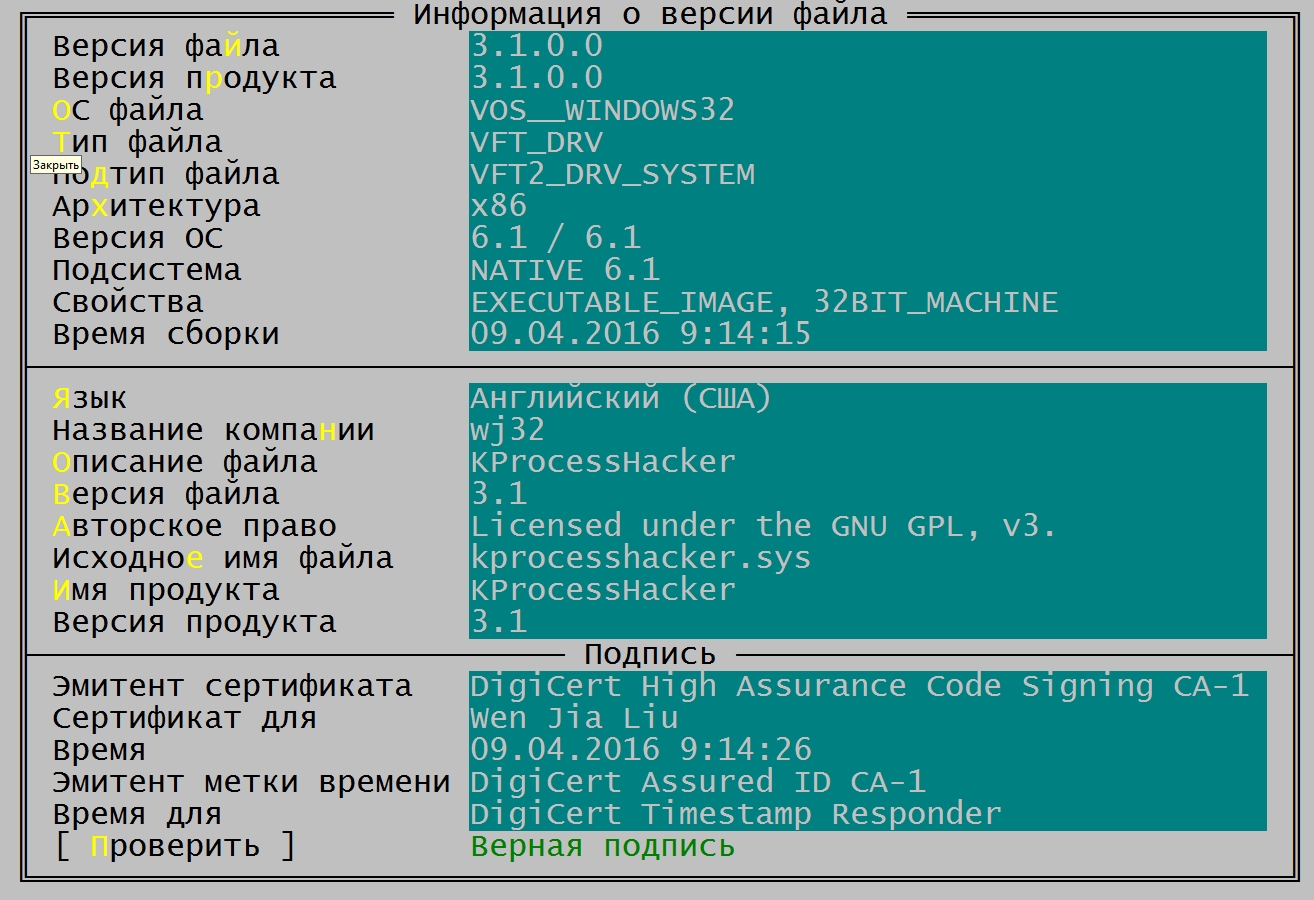Click the Название компании value wj32
The width and height of the screenshot is (1314, 900).
point(868,430)
